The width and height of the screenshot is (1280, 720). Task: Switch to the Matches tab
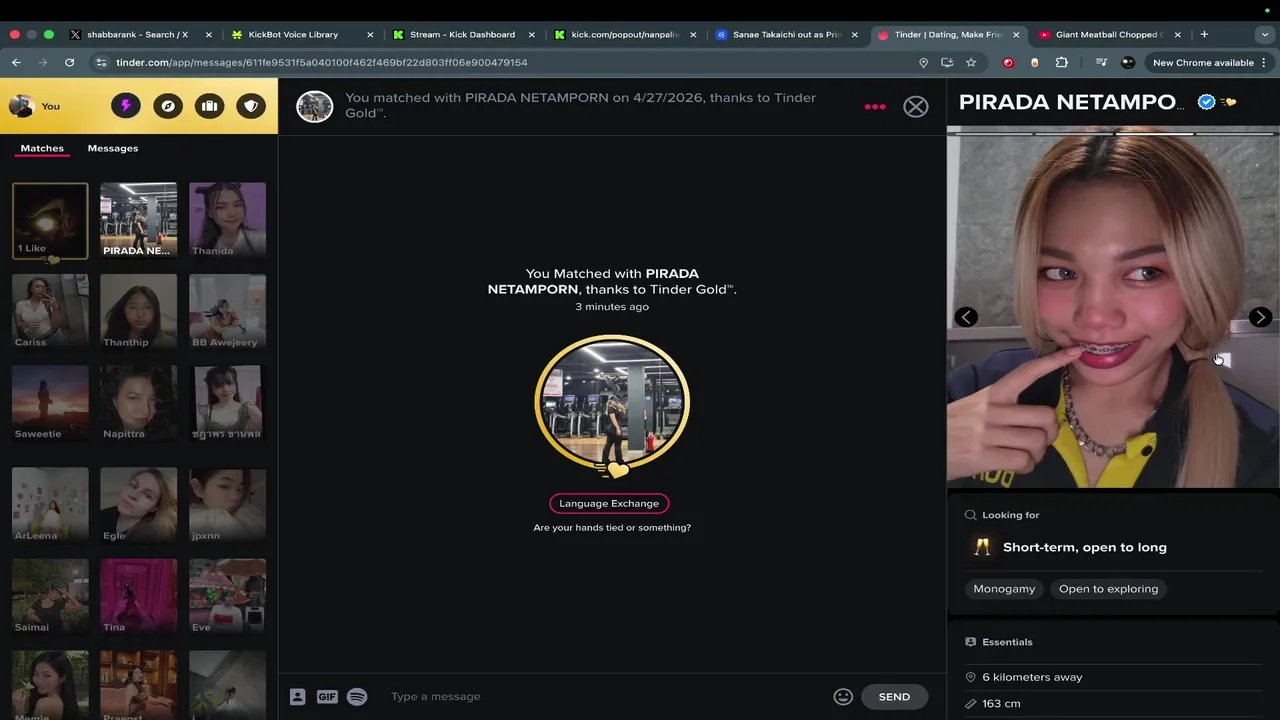click(42, 148)
